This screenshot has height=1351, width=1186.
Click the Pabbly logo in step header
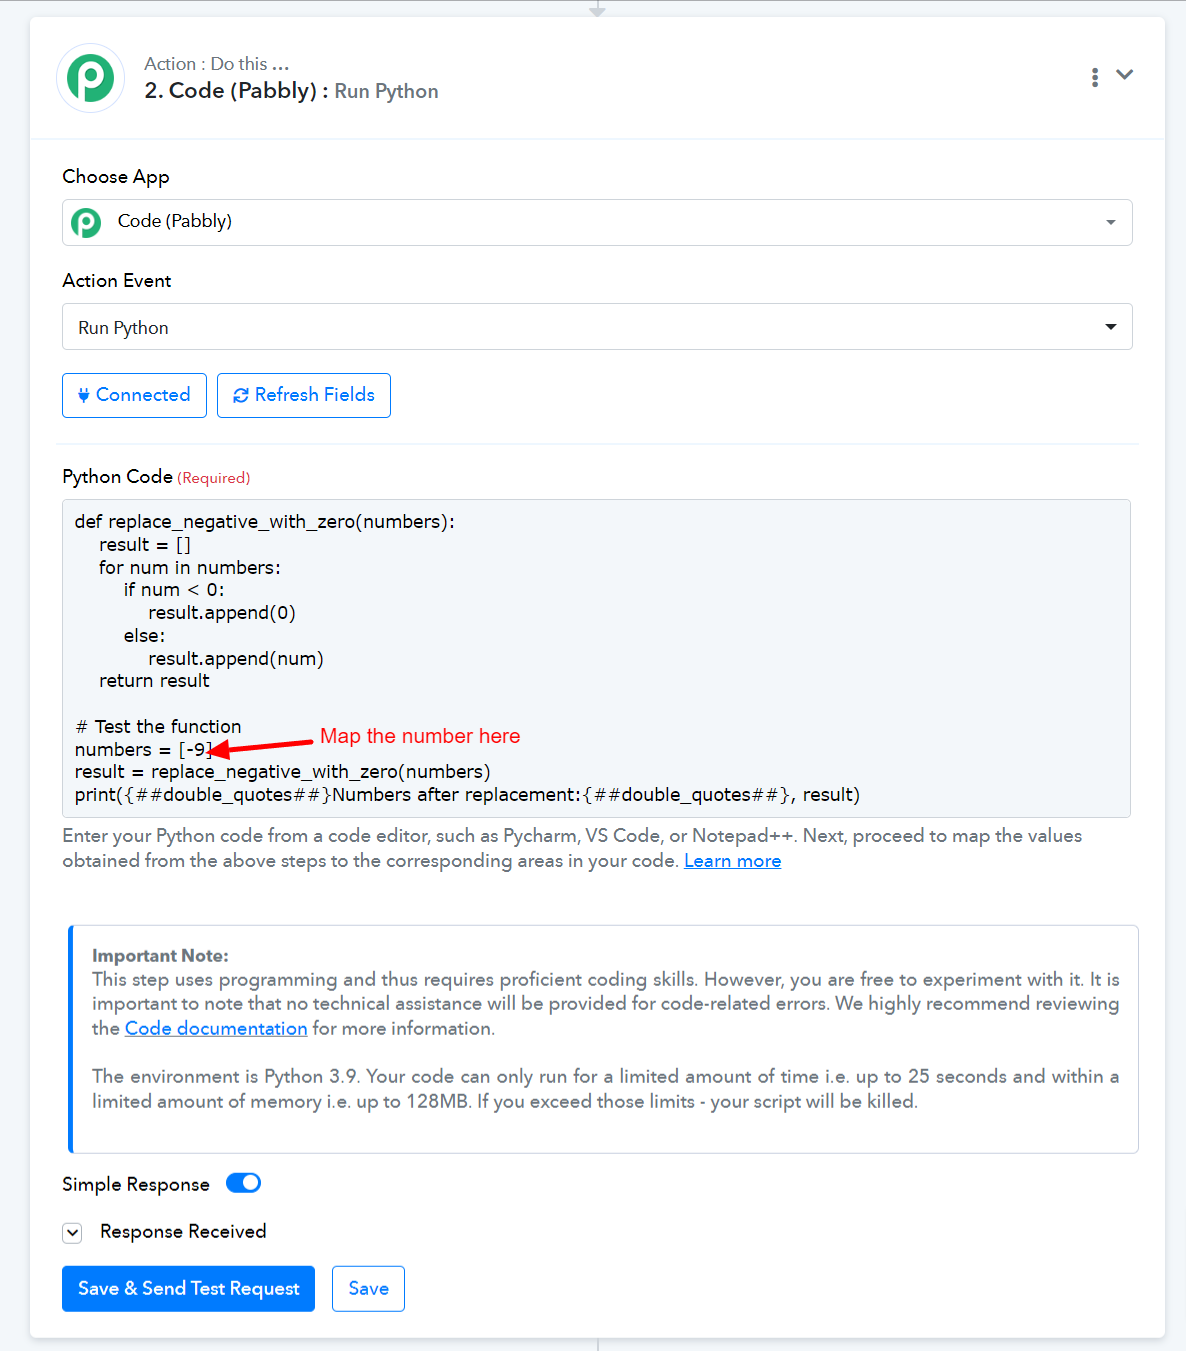(91, 78)
